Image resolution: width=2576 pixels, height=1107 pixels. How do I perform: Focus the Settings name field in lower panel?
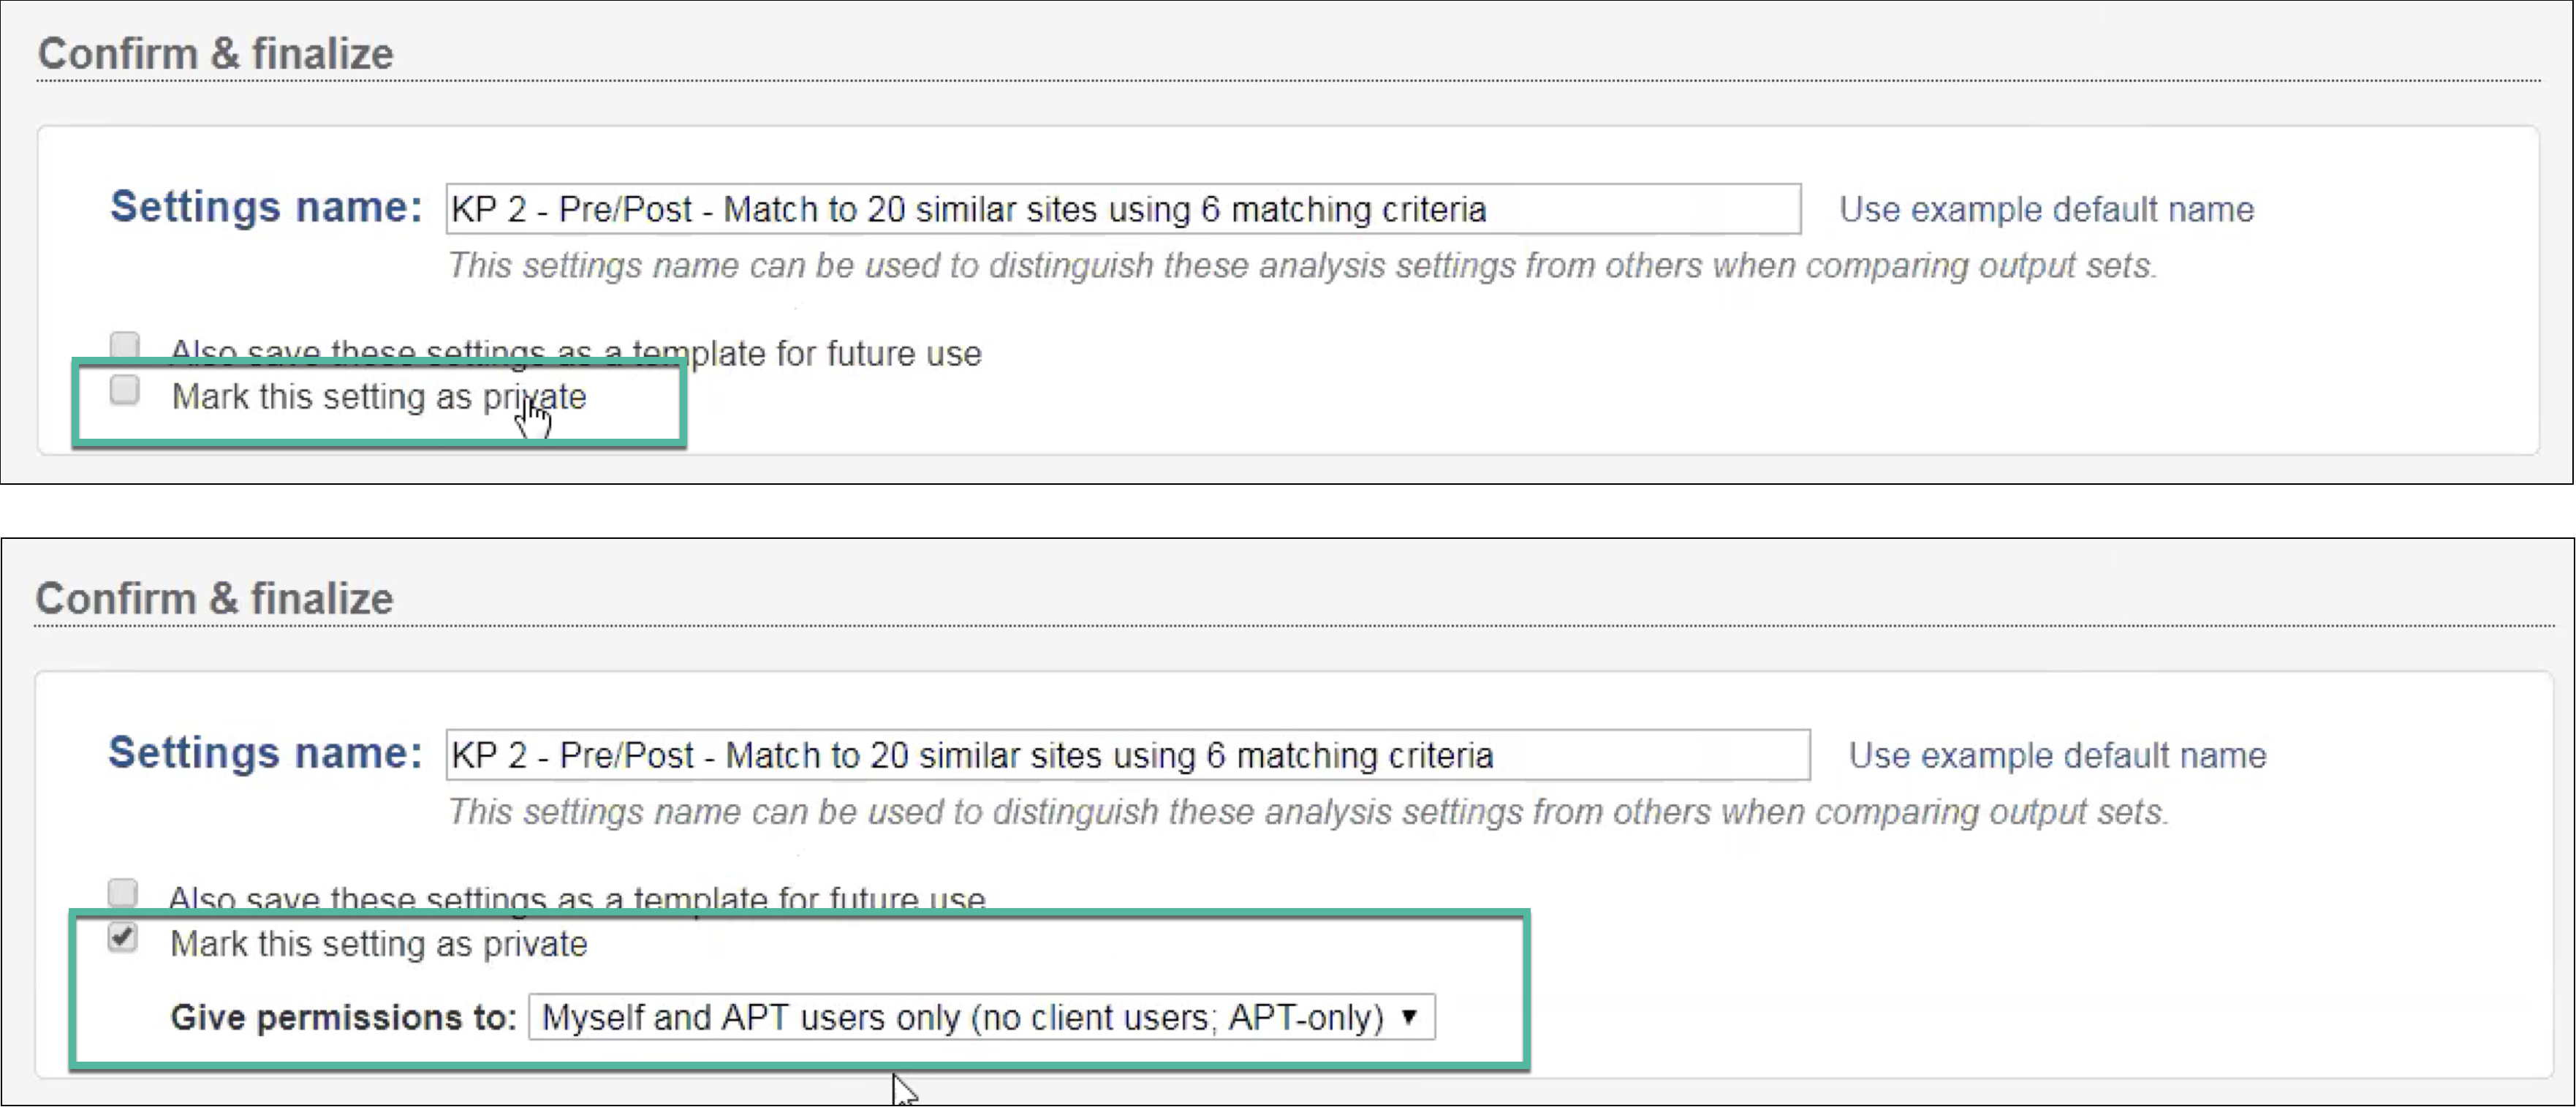coord(1126,755)
